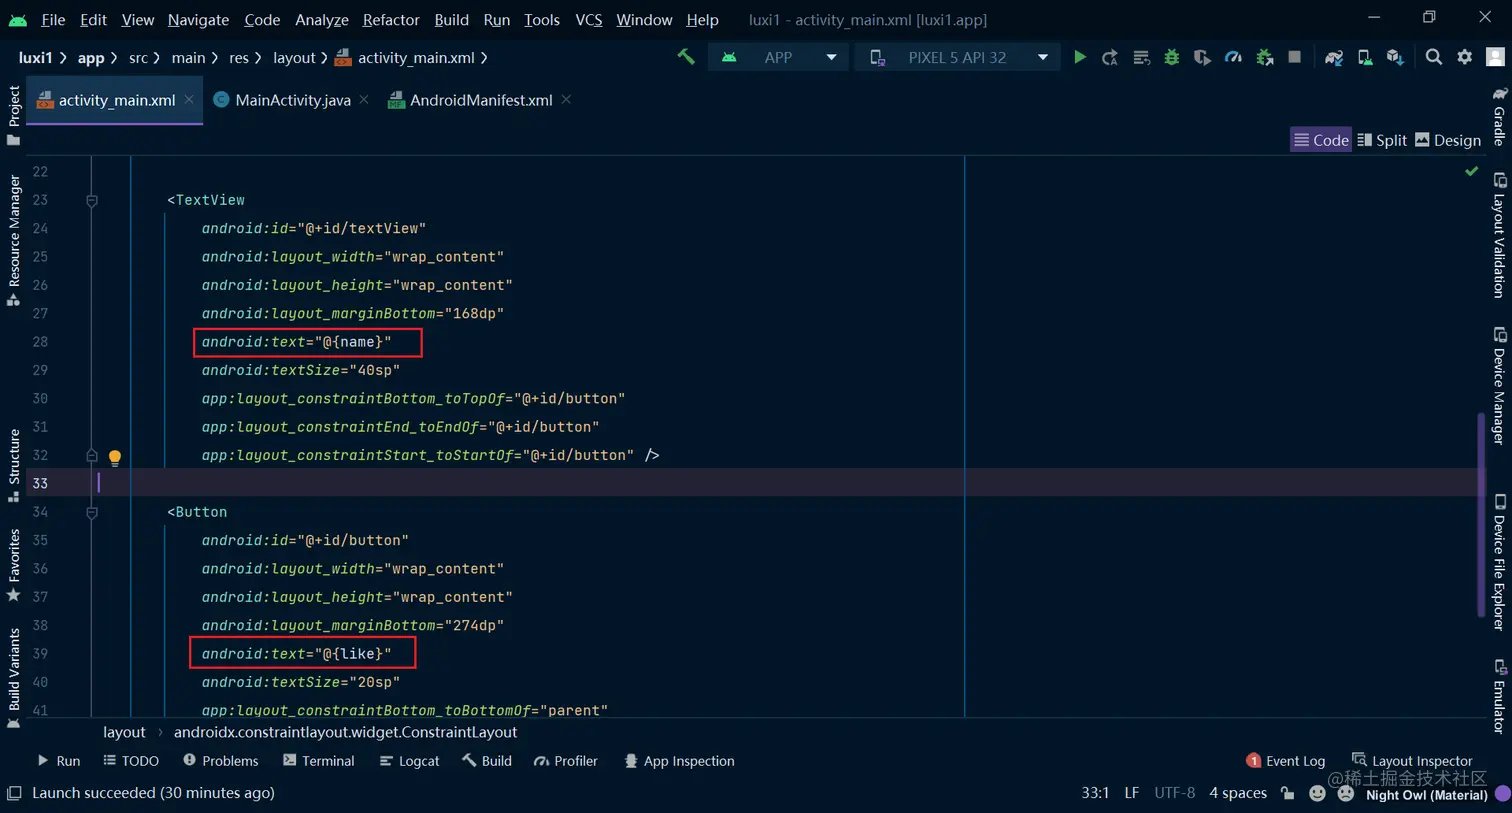Open the VCS menu
This screenshot has height=813, width=1512.
click(x=589, y=19)
